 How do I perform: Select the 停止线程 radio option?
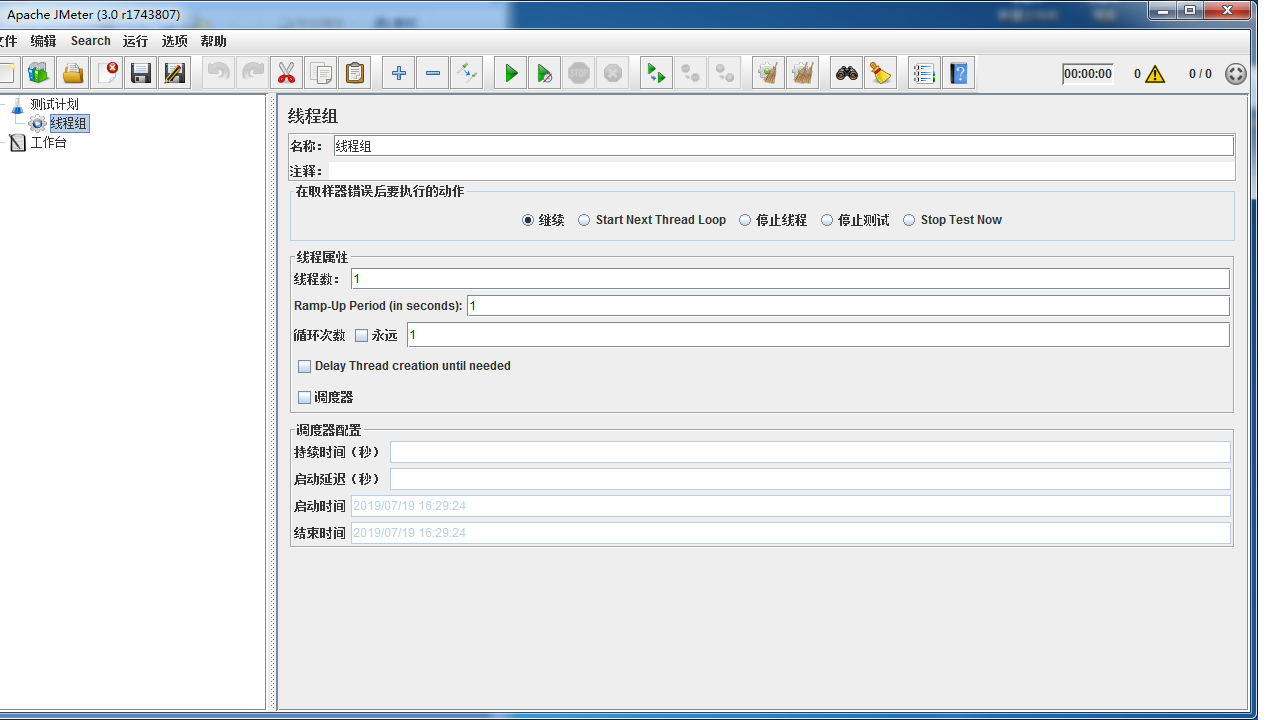tap(773, 220)
